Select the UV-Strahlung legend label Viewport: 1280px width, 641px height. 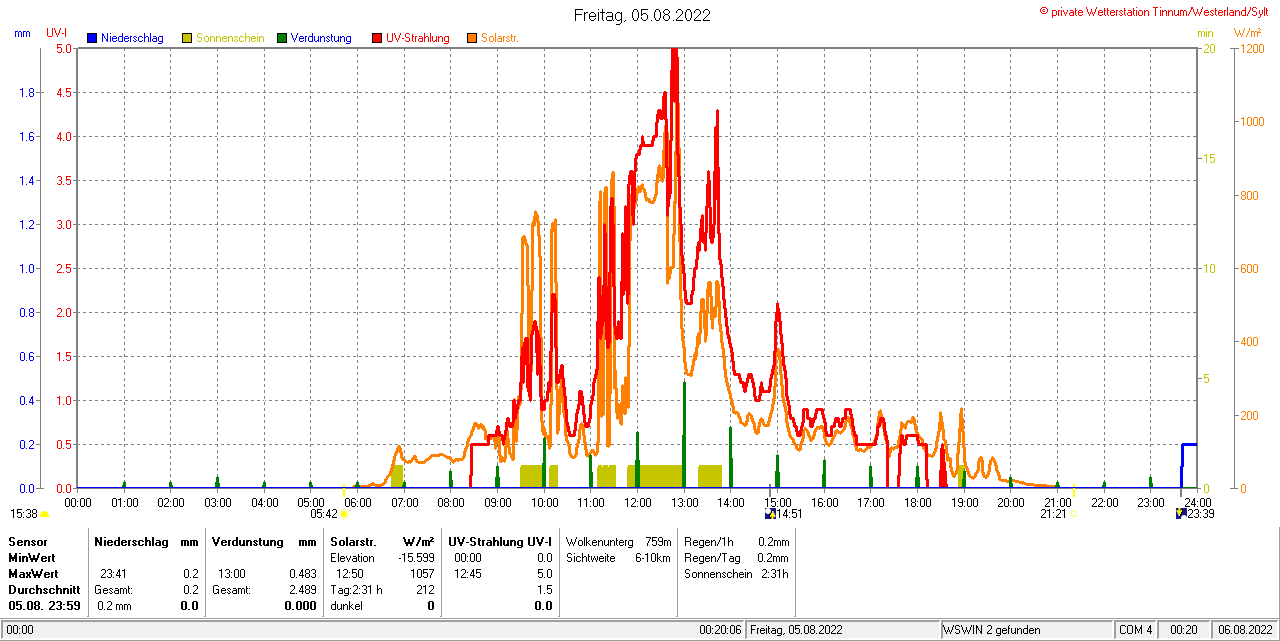[x=420, y=38]
